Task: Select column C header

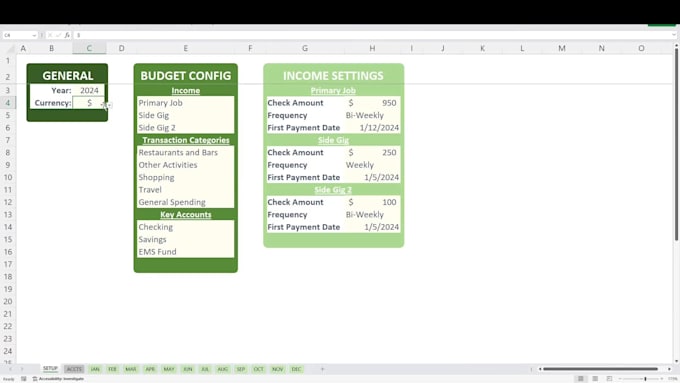Action: [x=89, y=48]
